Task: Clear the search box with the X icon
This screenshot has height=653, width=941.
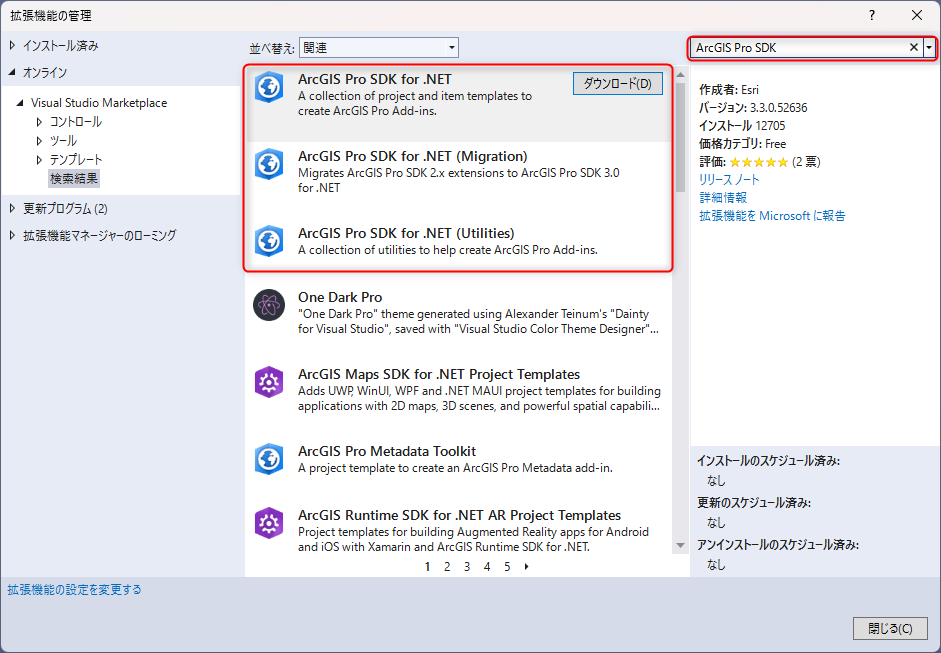Action: point(913,47)
